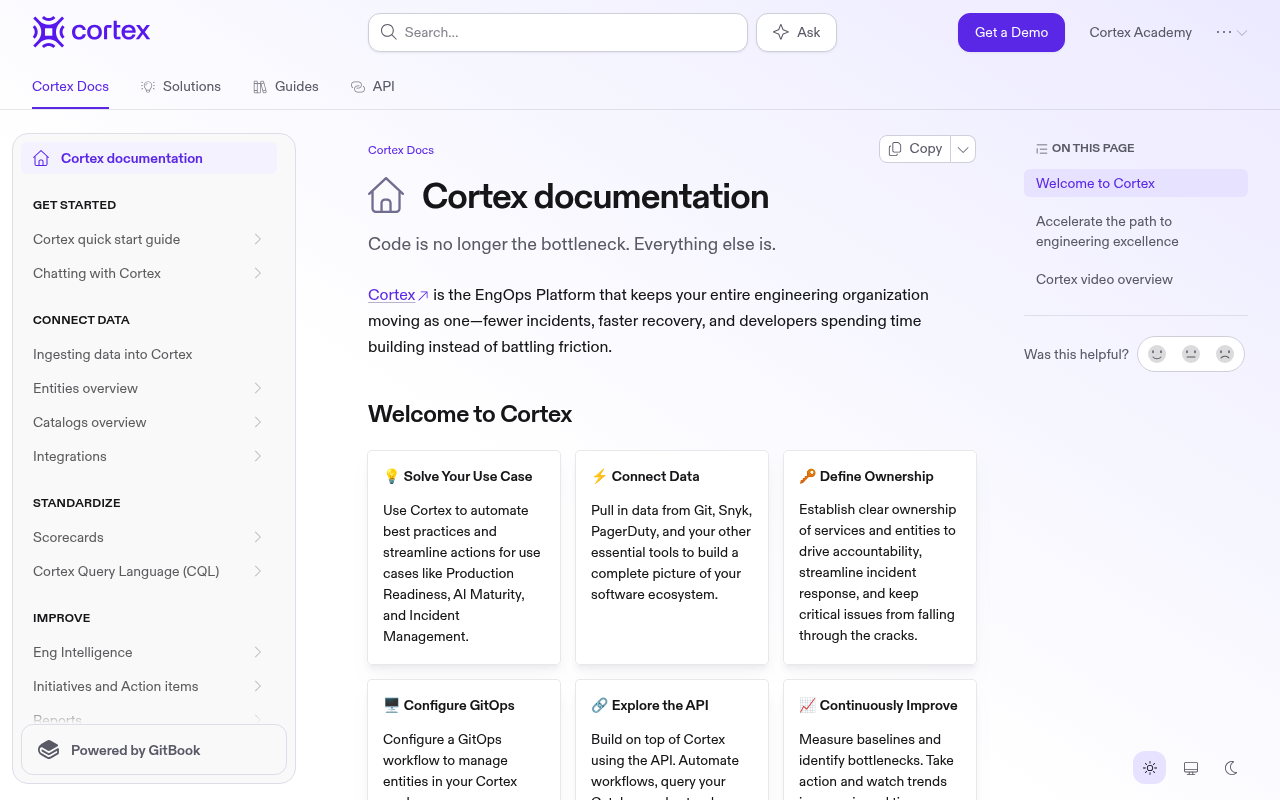Switch to system theme

pyautogui.click(x=1191, y=768)
